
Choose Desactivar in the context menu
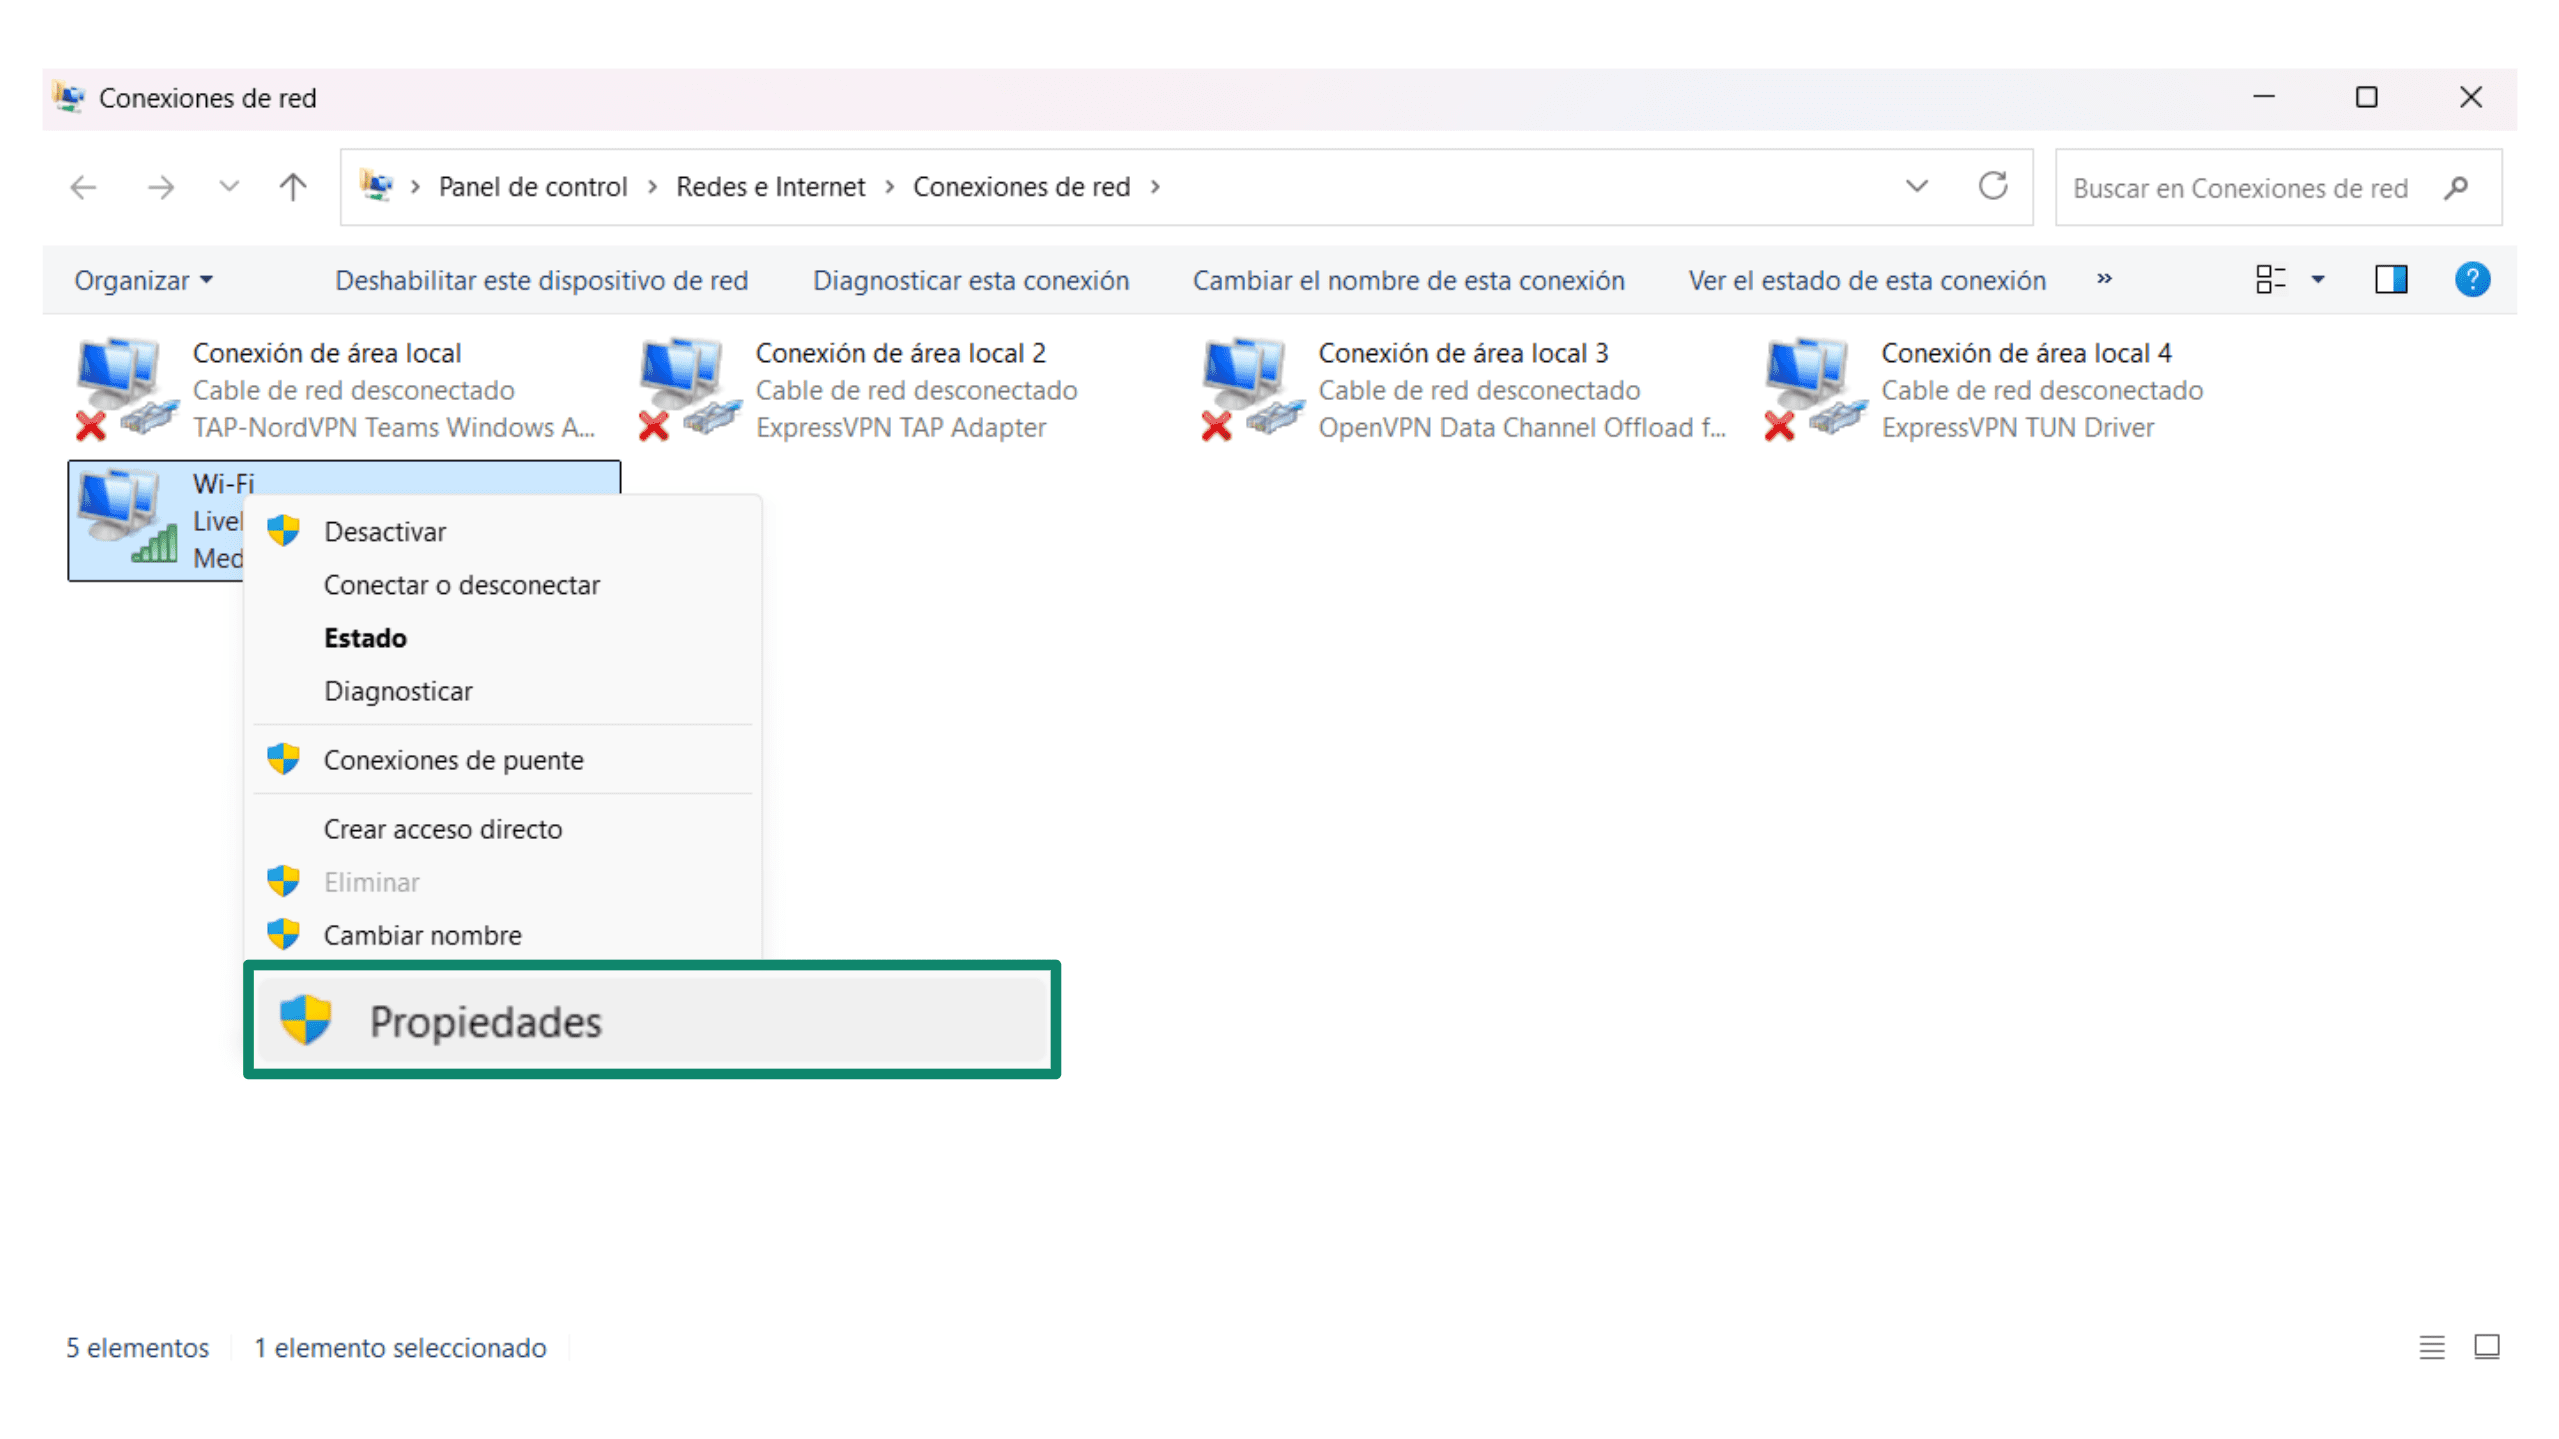(385, 532)
